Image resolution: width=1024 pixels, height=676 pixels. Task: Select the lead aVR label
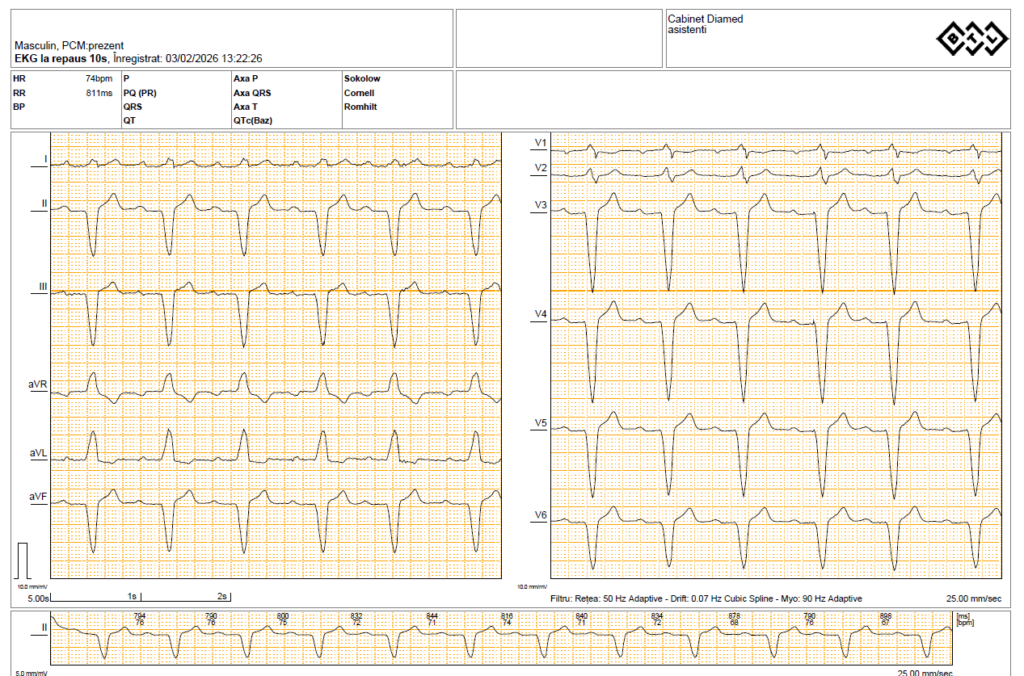pyautogui.click(x=37, y=385)
